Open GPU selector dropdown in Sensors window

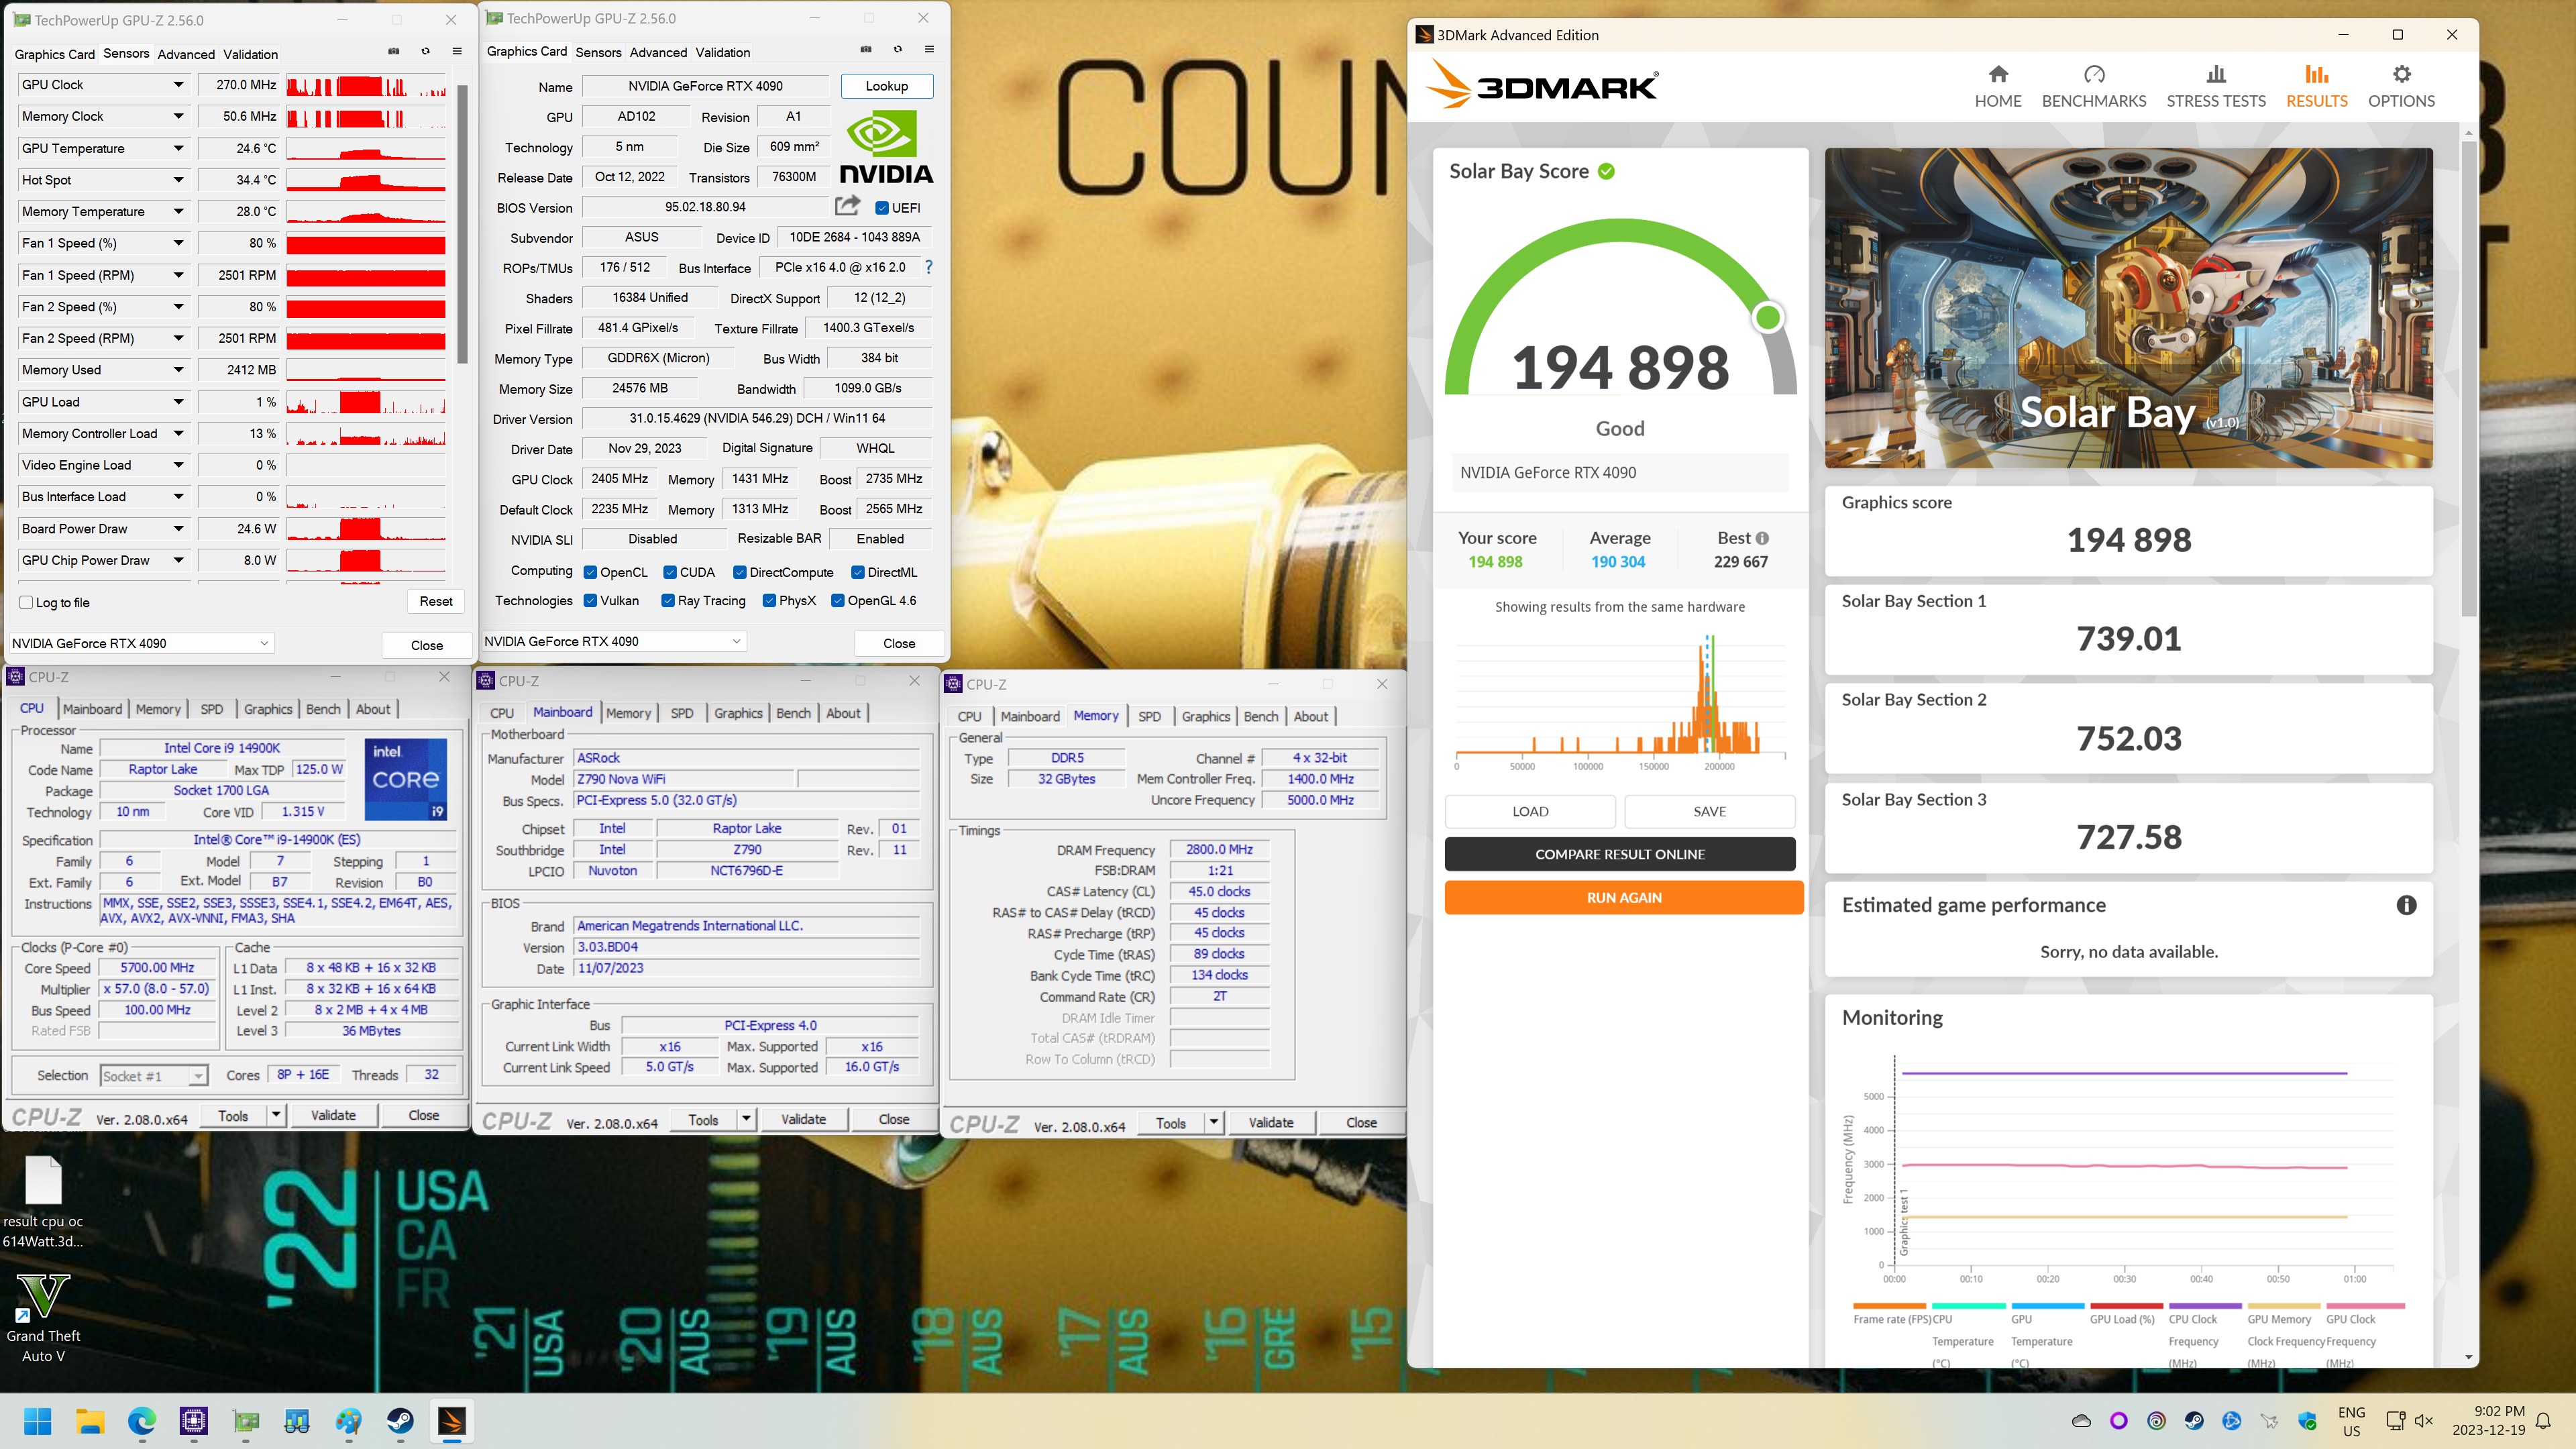(x=142, y=643)
